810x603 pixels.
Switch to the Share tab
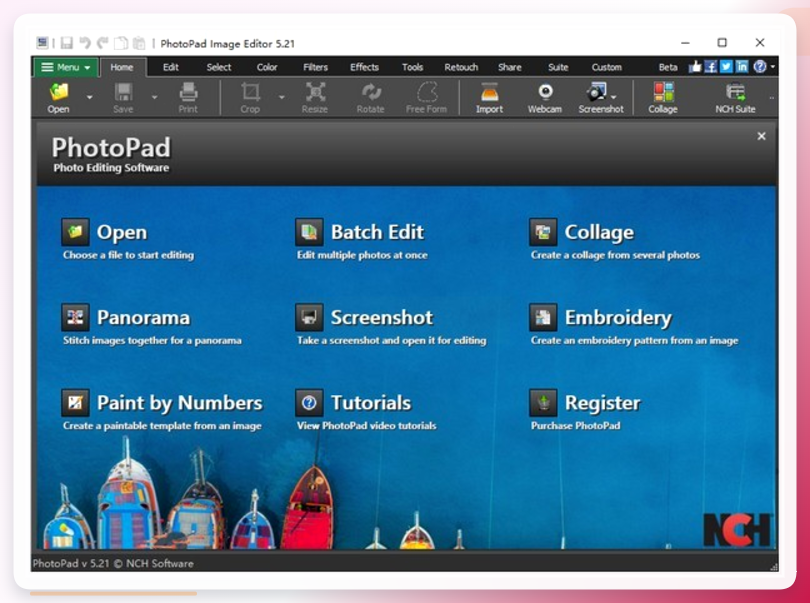[x=510, y=67]
